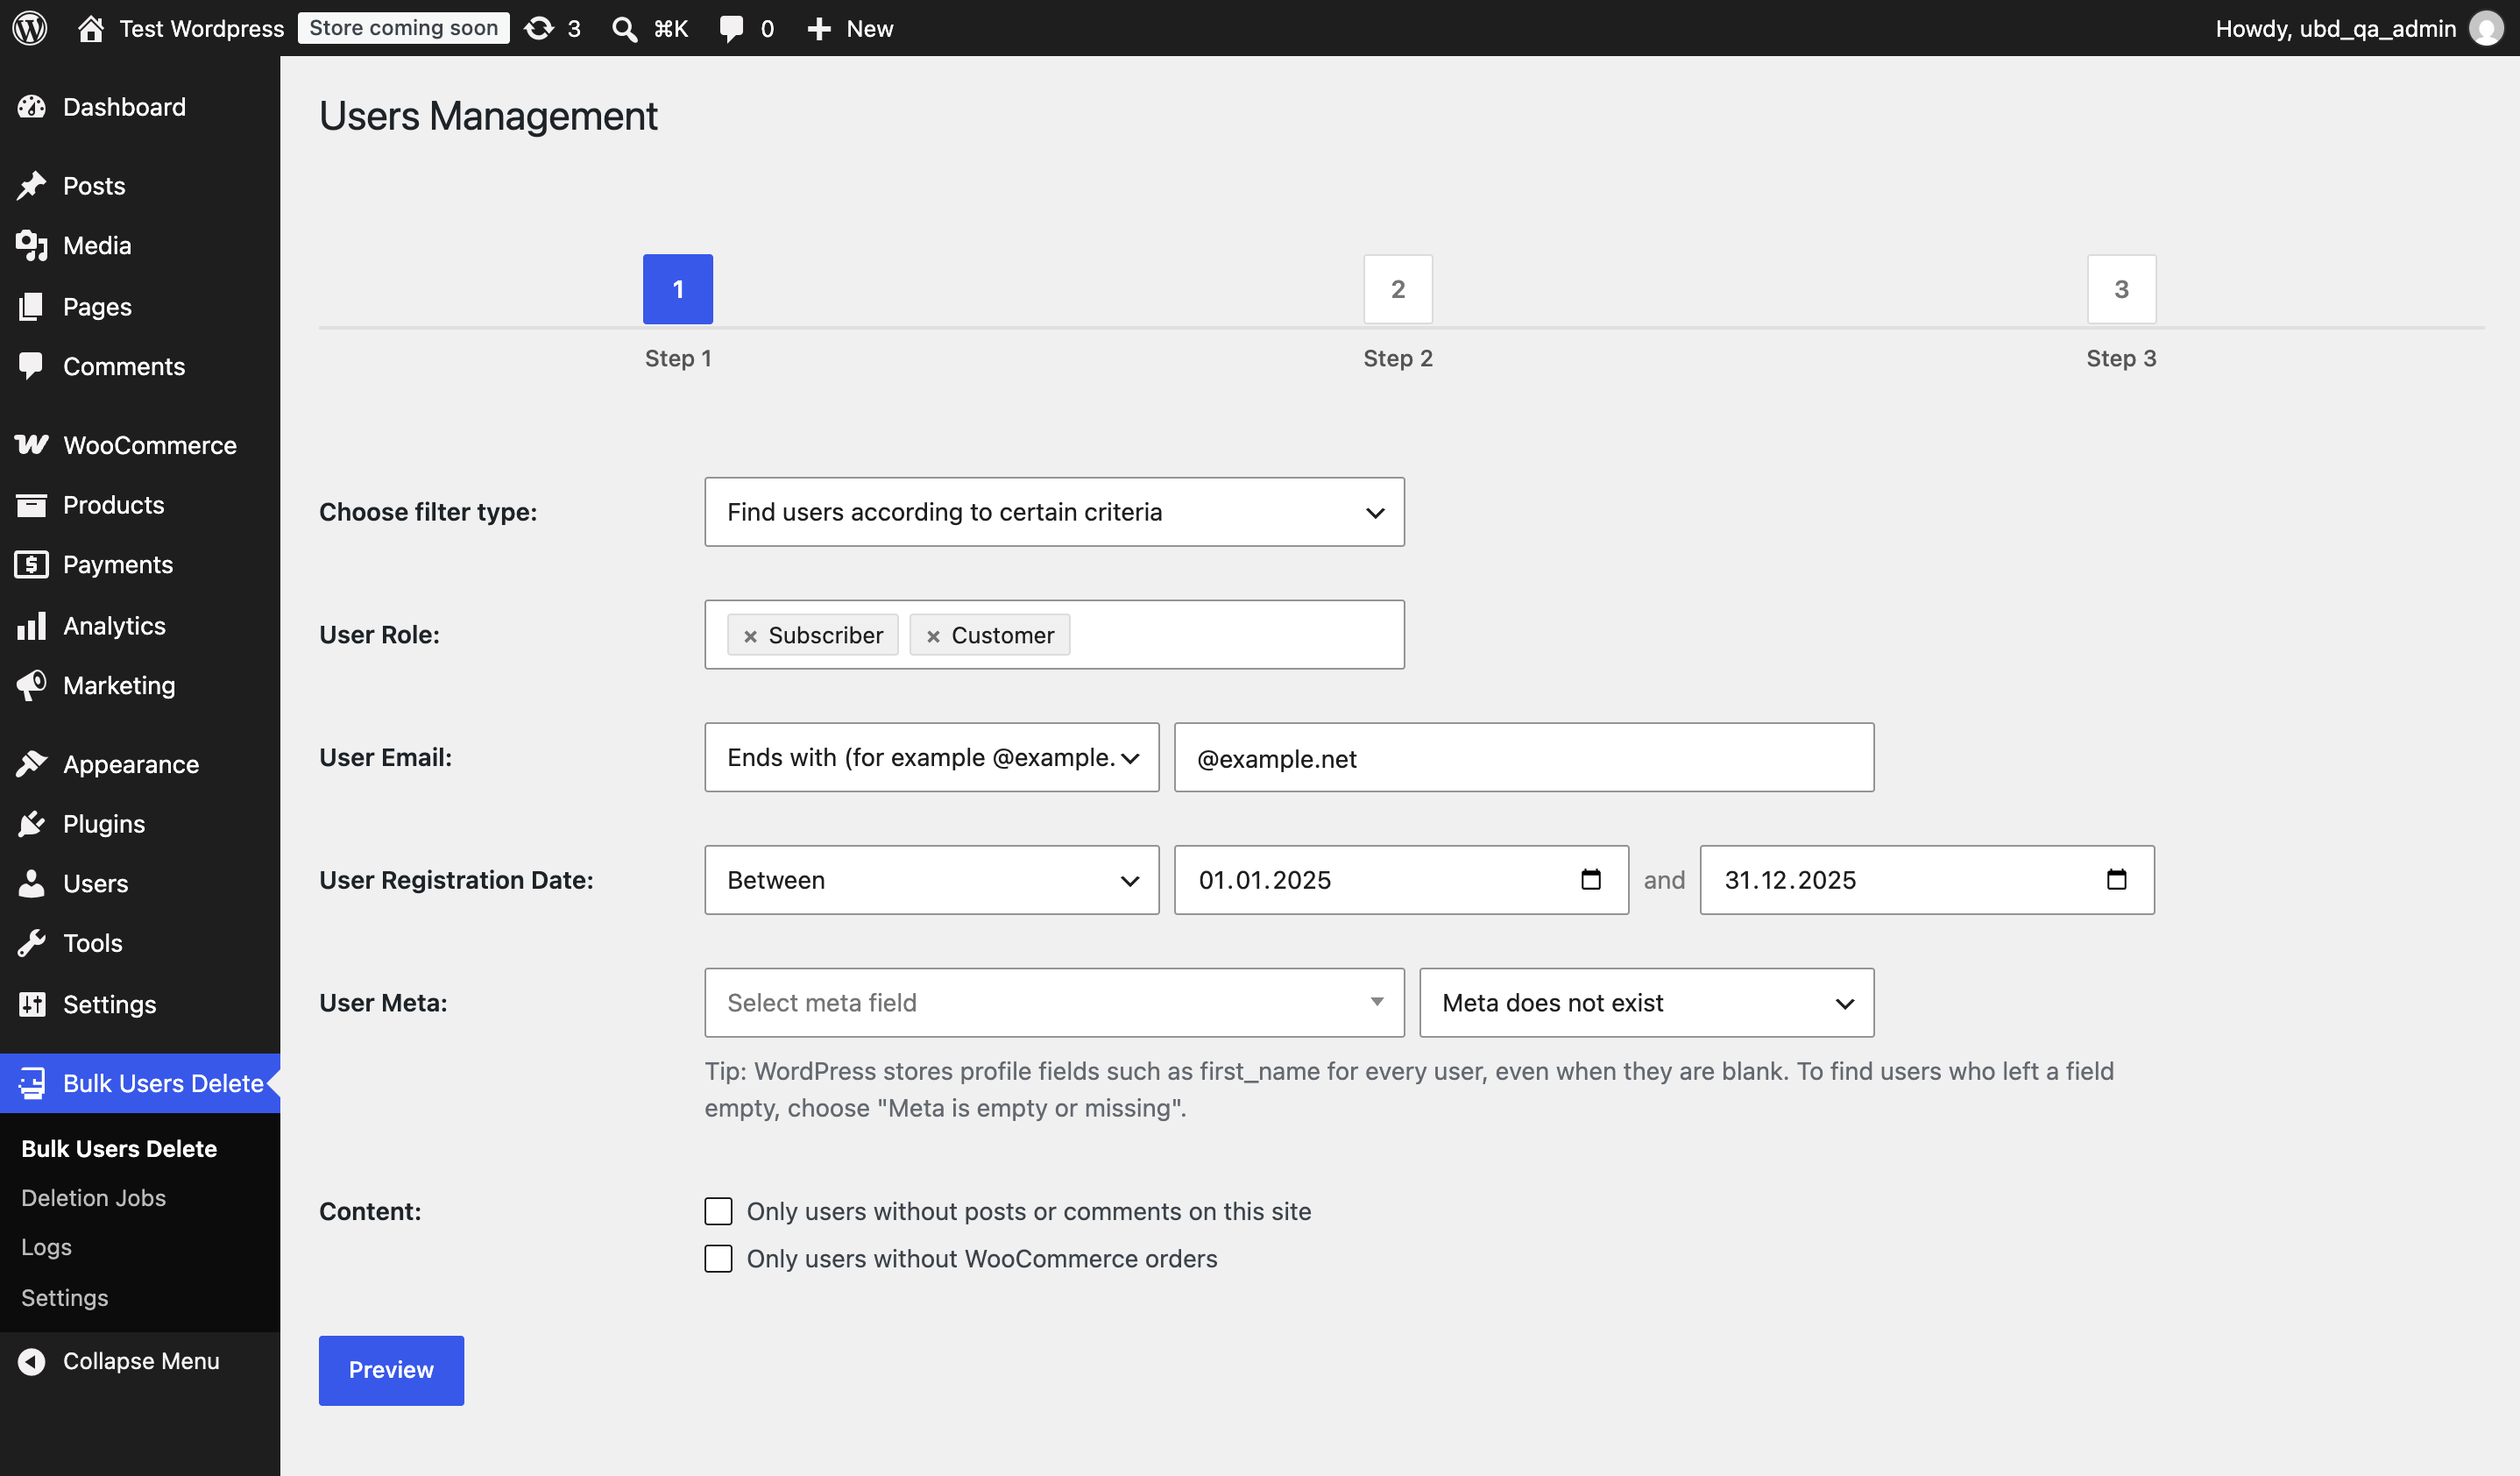Viewport: 2520px width, 1476px height.
Task: Click the blue Preview button
Action: tap(391, 1370)
